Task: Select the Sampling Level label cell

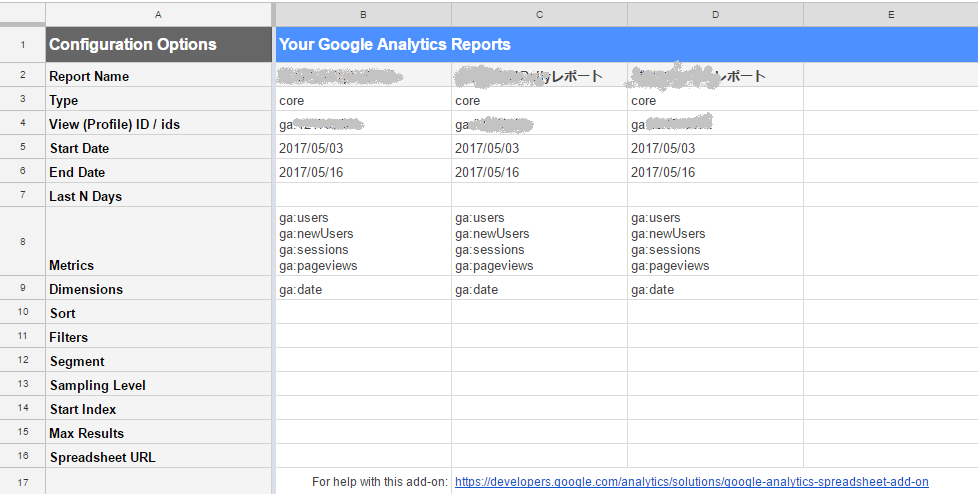Action: point(158,384)
